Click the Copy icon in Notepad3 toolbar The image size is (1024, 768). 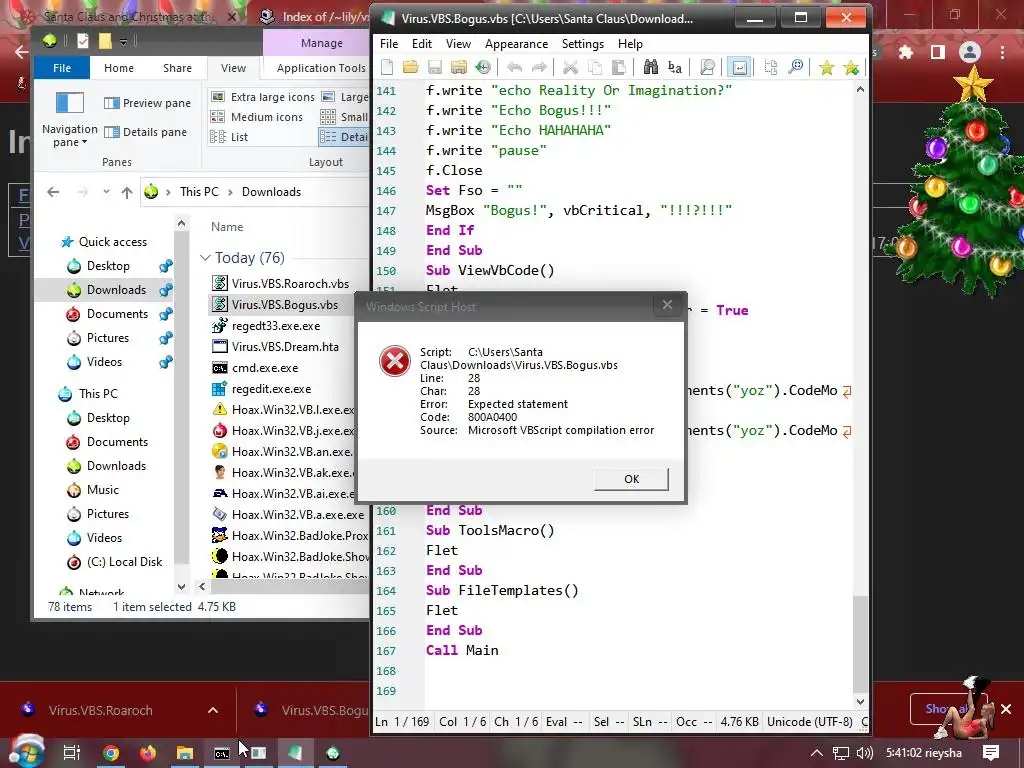click(x=594, y=67)
